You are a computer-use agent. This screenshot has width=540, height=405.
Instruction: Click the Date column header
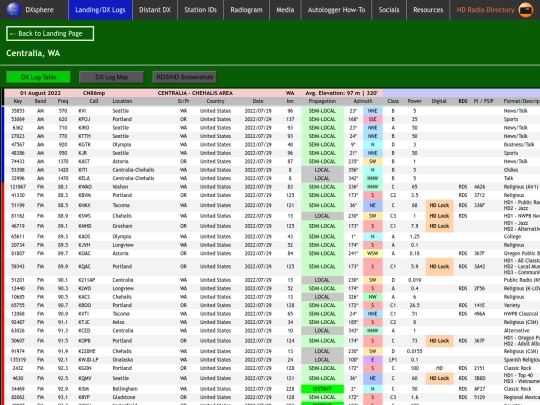click(x=258, y=101)
